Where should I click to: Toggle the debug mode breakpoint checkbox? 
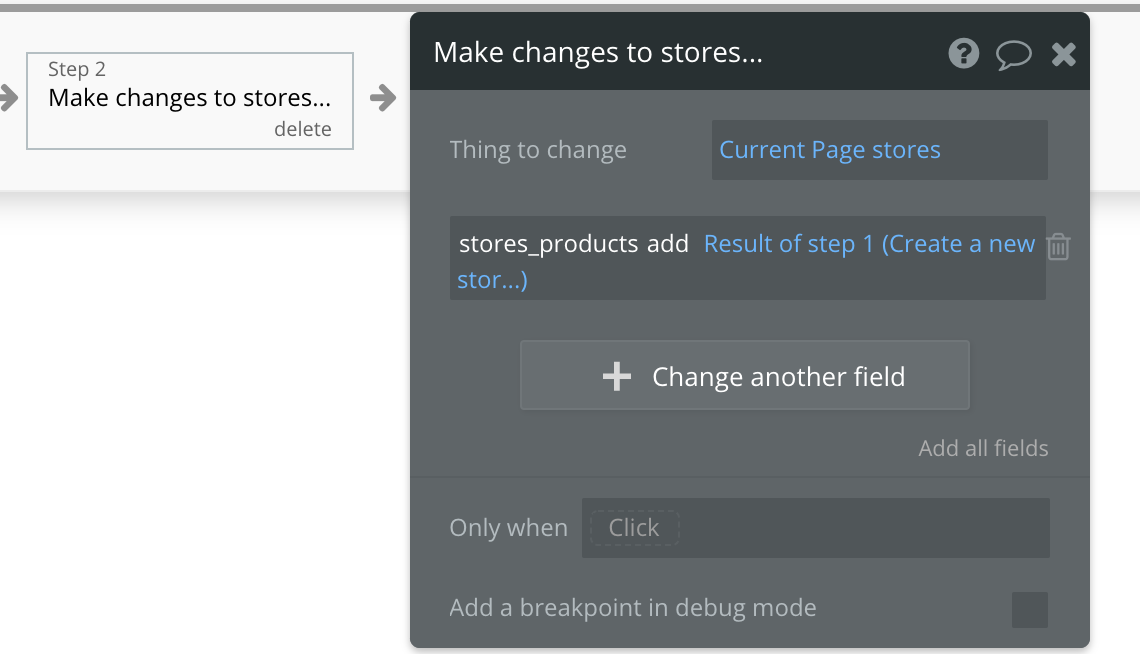coord(1029,609)
